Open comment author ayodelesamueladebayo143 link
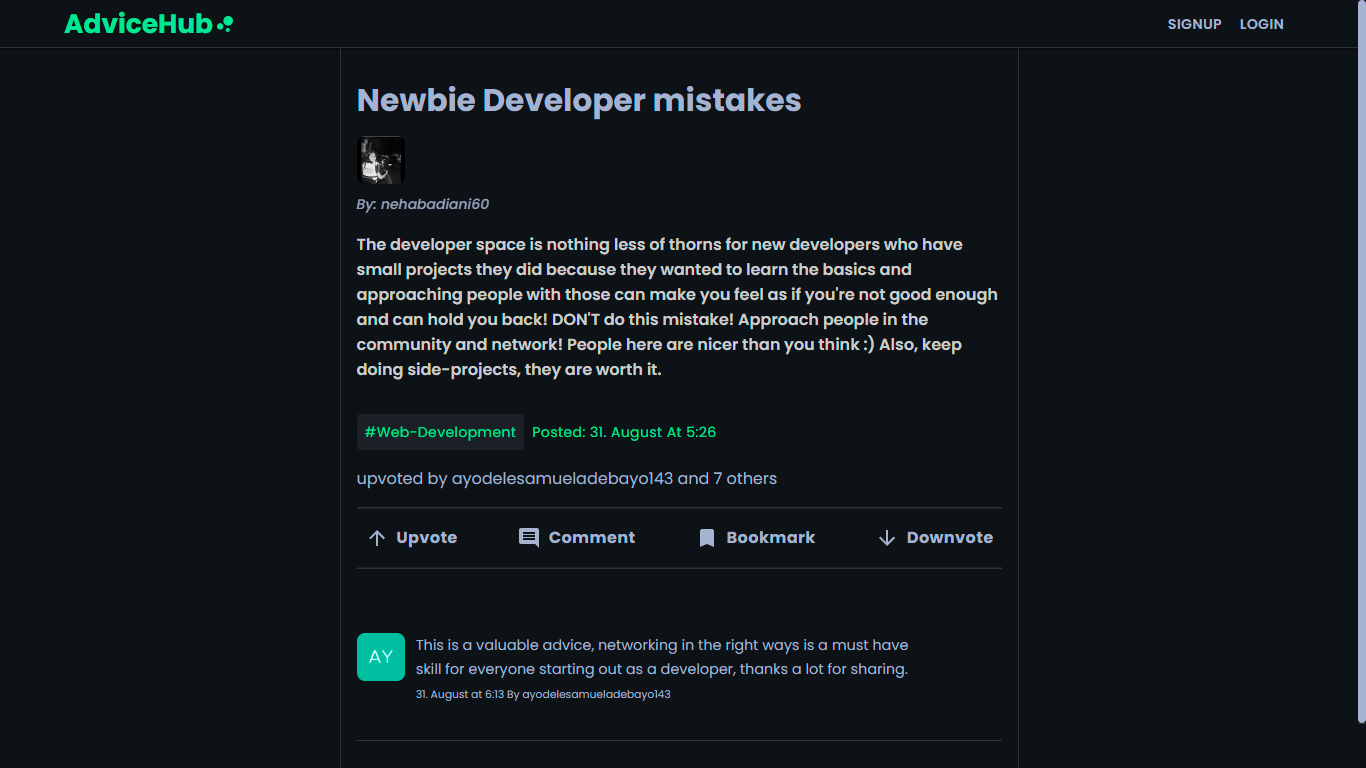Image resolution: width=1366 pixels, height=768 pixels. pos(596,694)
